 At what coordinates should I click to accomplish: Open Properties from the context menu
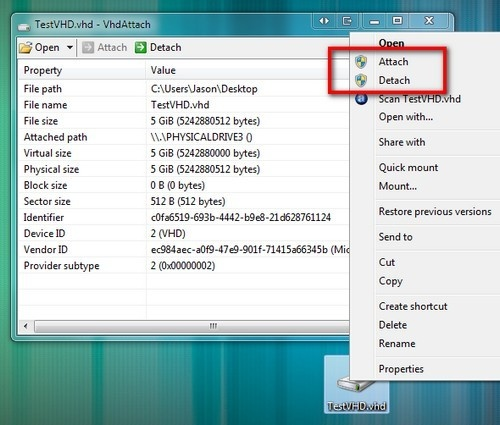coord(401,369)
